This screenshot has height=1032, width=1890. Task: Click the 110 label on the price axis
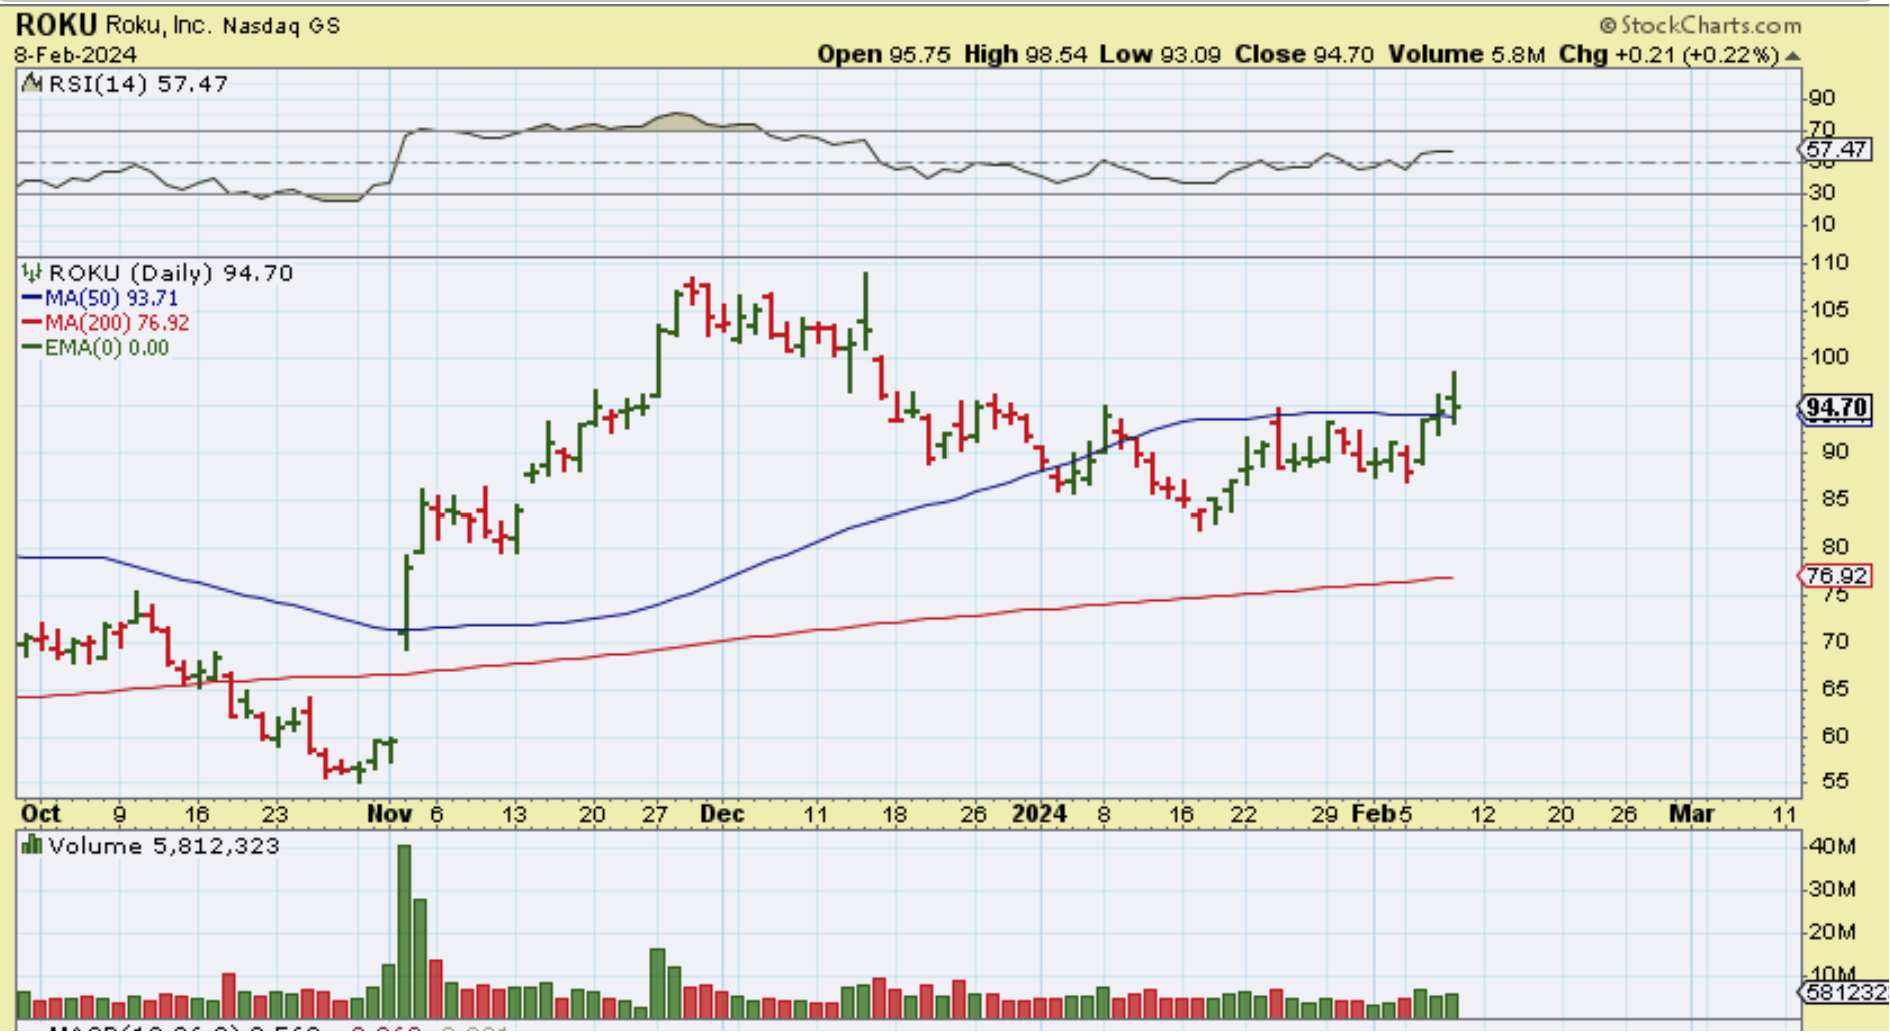tap(1829, 263)
